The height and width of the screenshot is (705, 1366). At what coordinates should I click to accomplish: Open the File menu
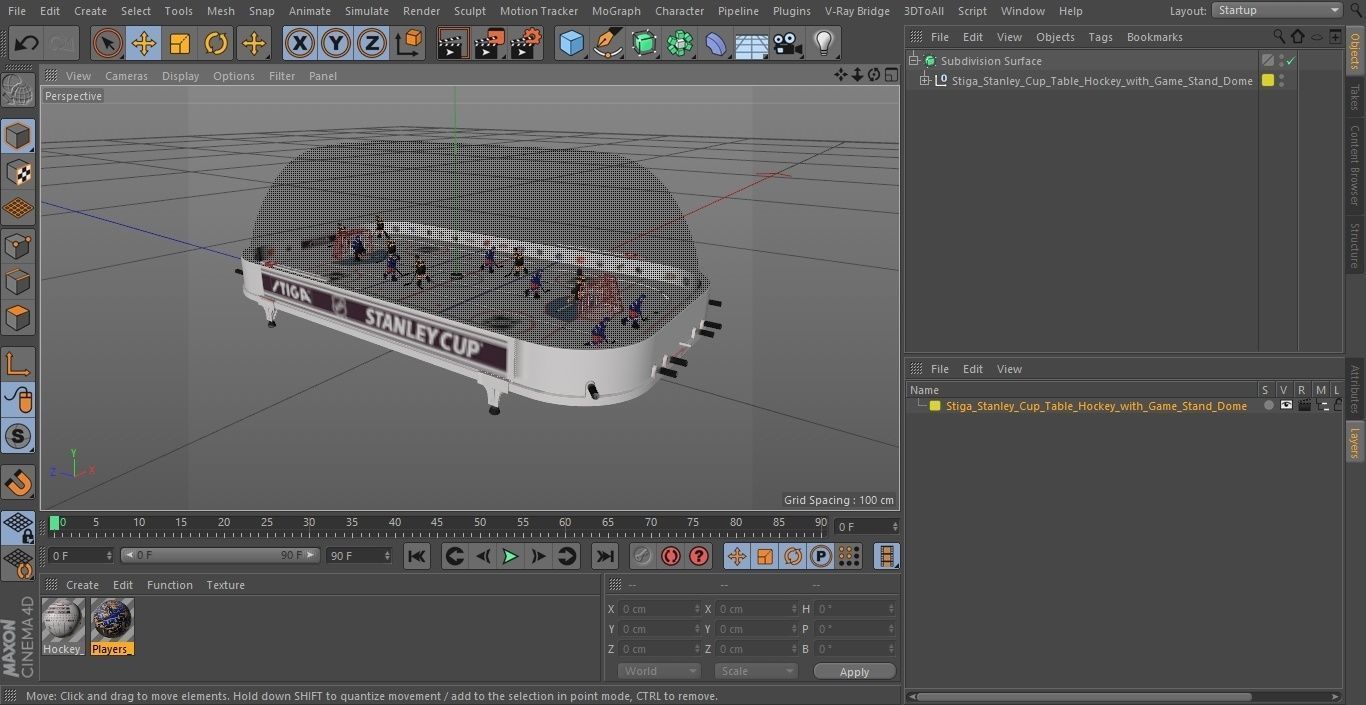click(16, 10)
